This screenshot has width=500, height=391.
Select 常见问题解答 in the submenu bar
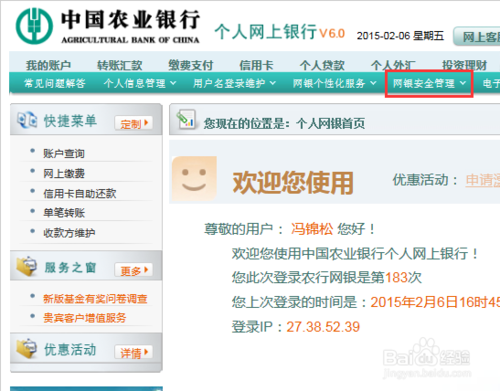(x=55, y=83)
